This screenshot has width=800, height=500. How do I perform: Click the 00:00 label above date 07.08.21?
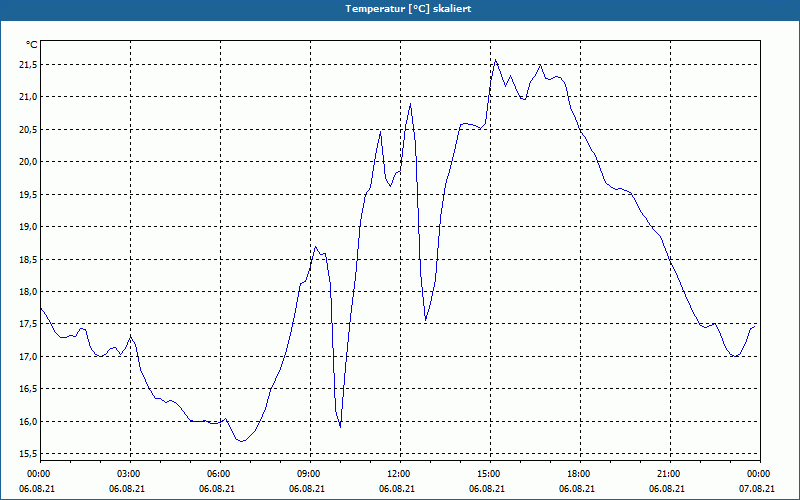(x=760, y=474)
